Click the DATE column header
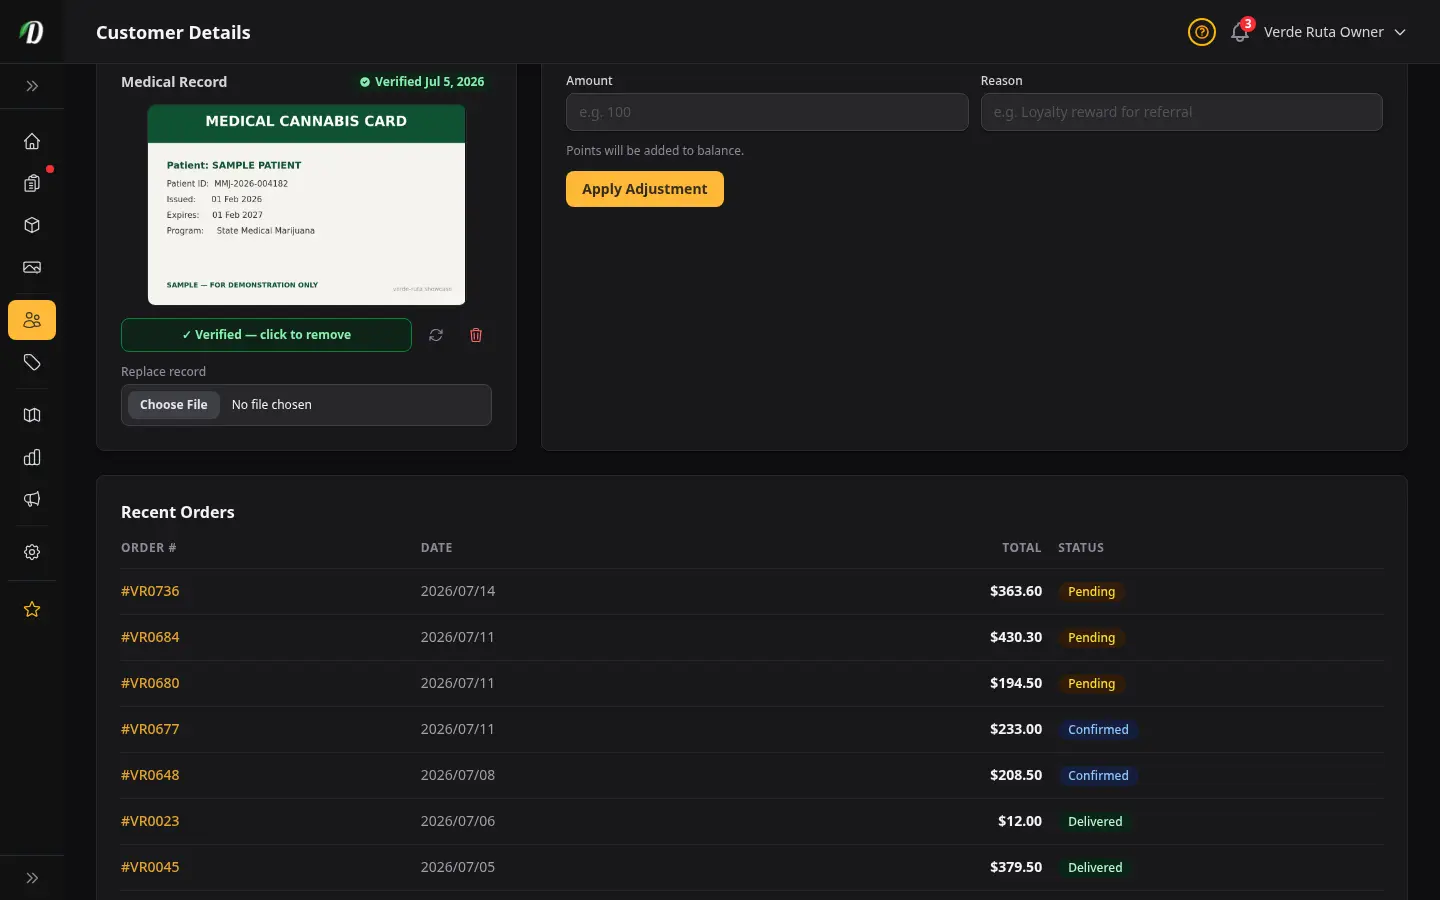 click(436, 548)
